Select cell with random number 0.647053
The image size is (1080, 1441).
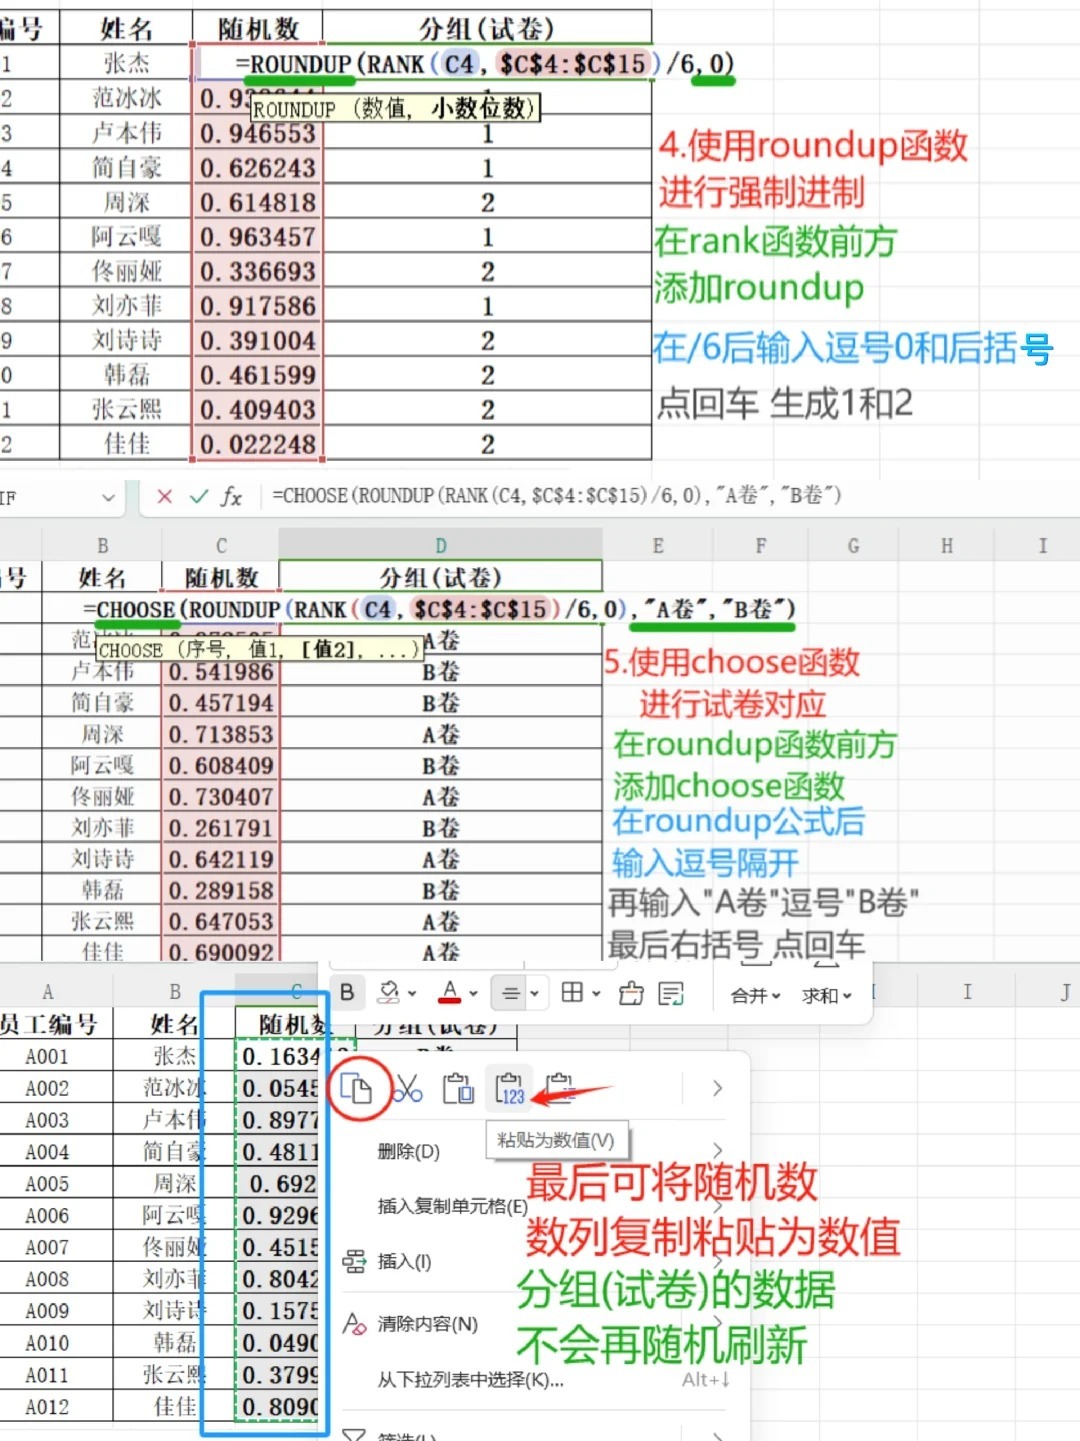click(220, 921)
